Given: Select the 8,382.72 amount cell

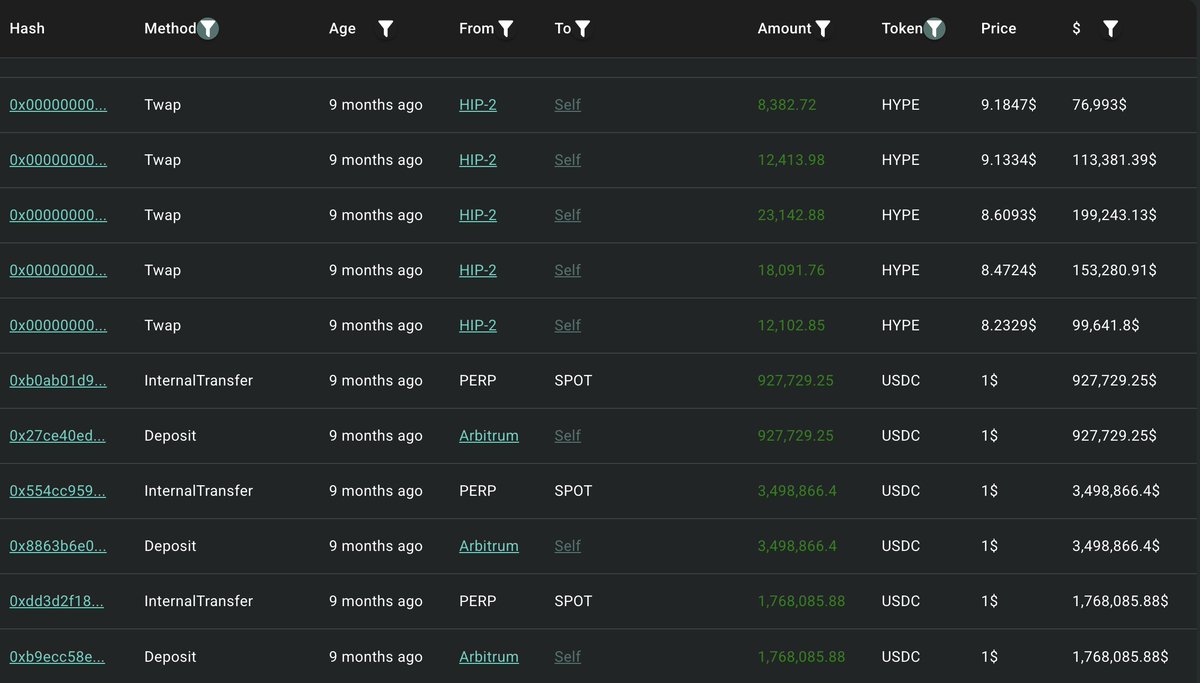Looking at the screenshot, I should pos(787,105).
